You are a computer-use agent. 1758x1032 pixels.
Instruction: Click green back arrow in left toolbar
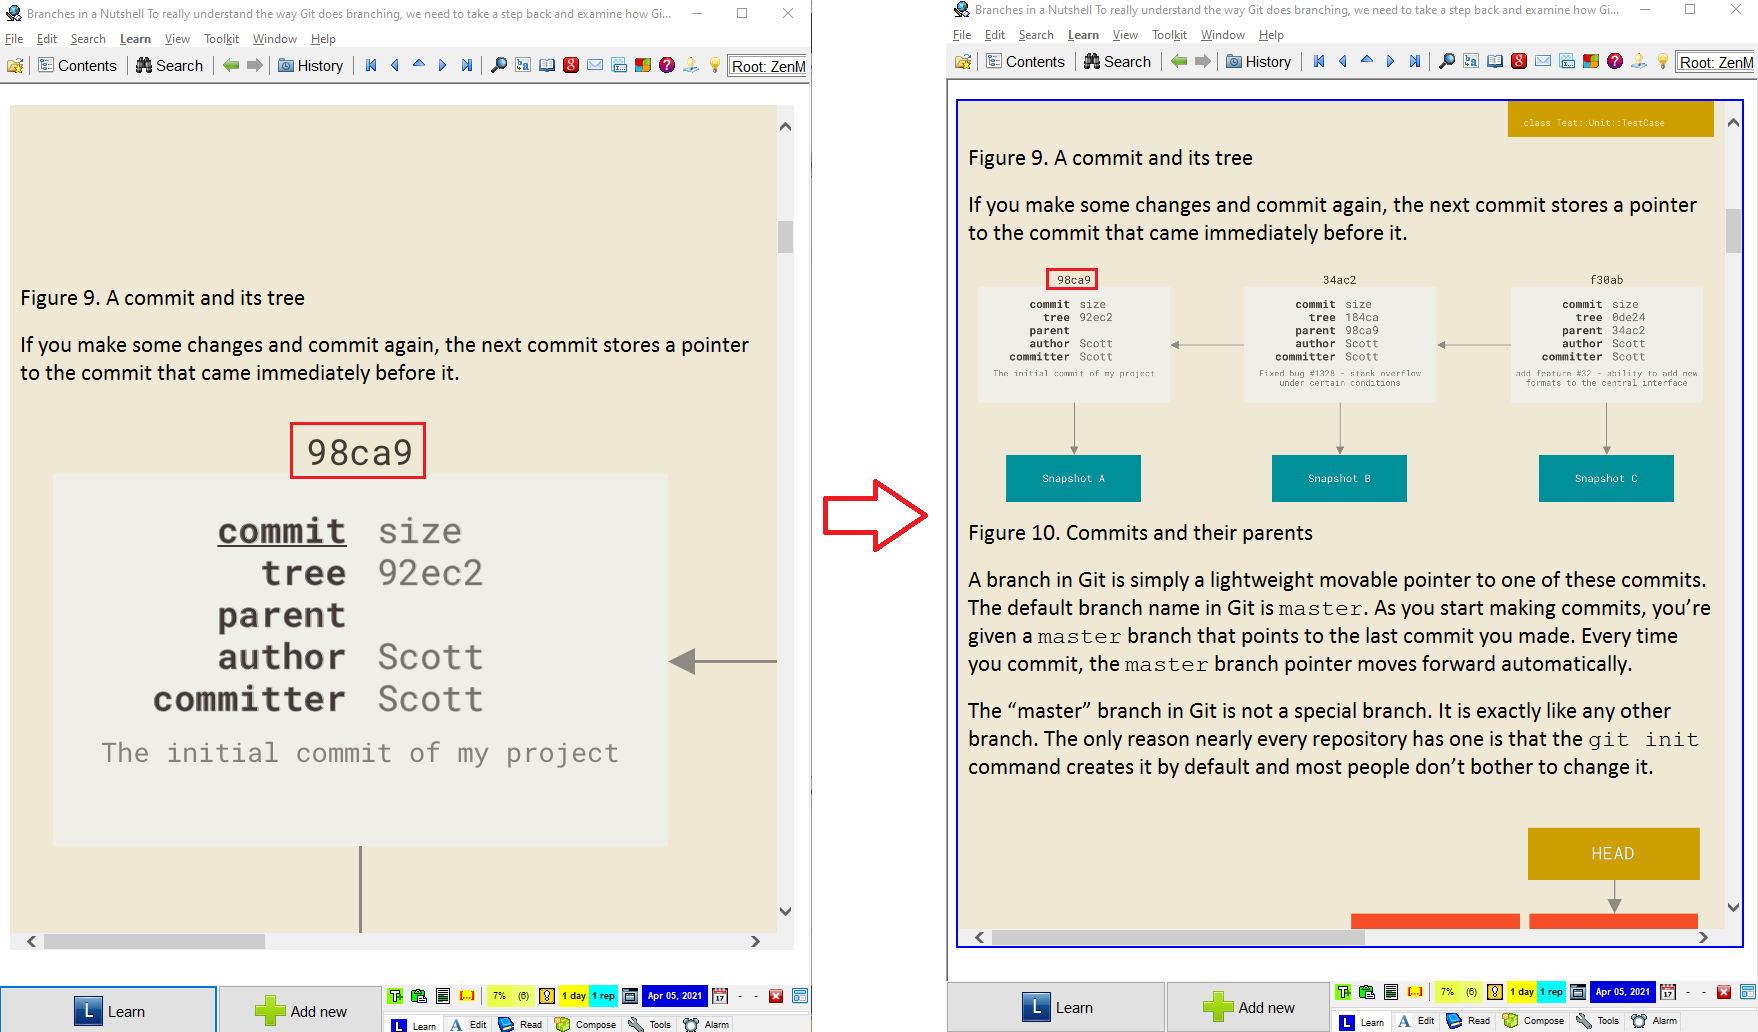pos(231,66)
